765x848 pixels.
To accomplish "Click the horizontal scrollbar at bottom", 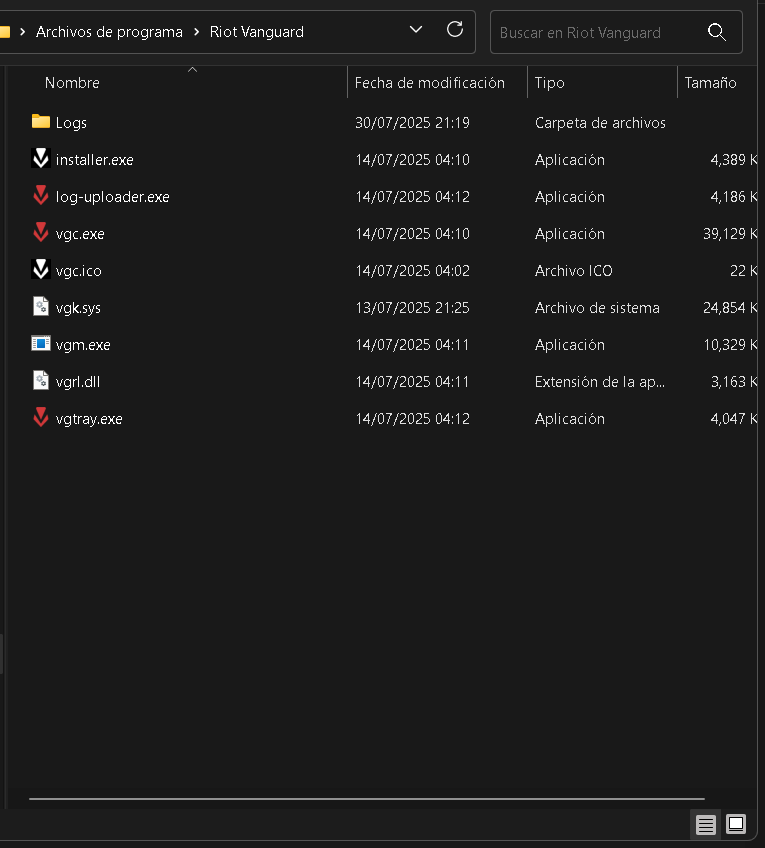I will click(x=367, y=798).
